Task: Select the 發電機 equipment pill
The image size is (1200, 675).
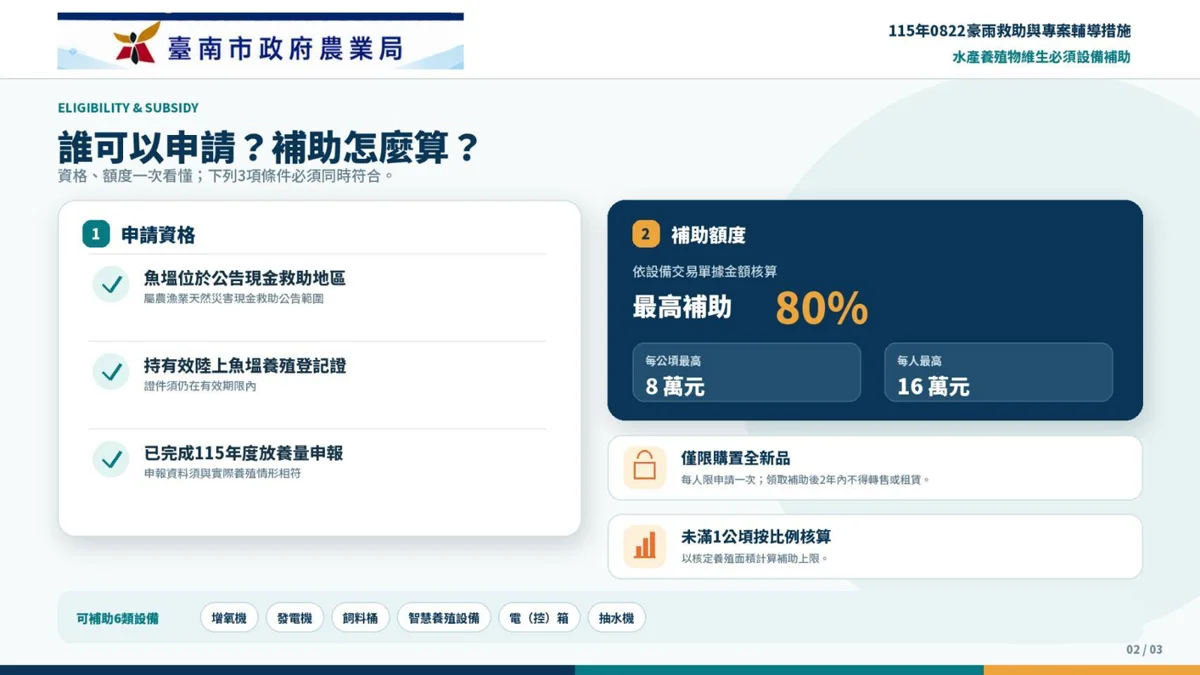Action: coord(294,618)
